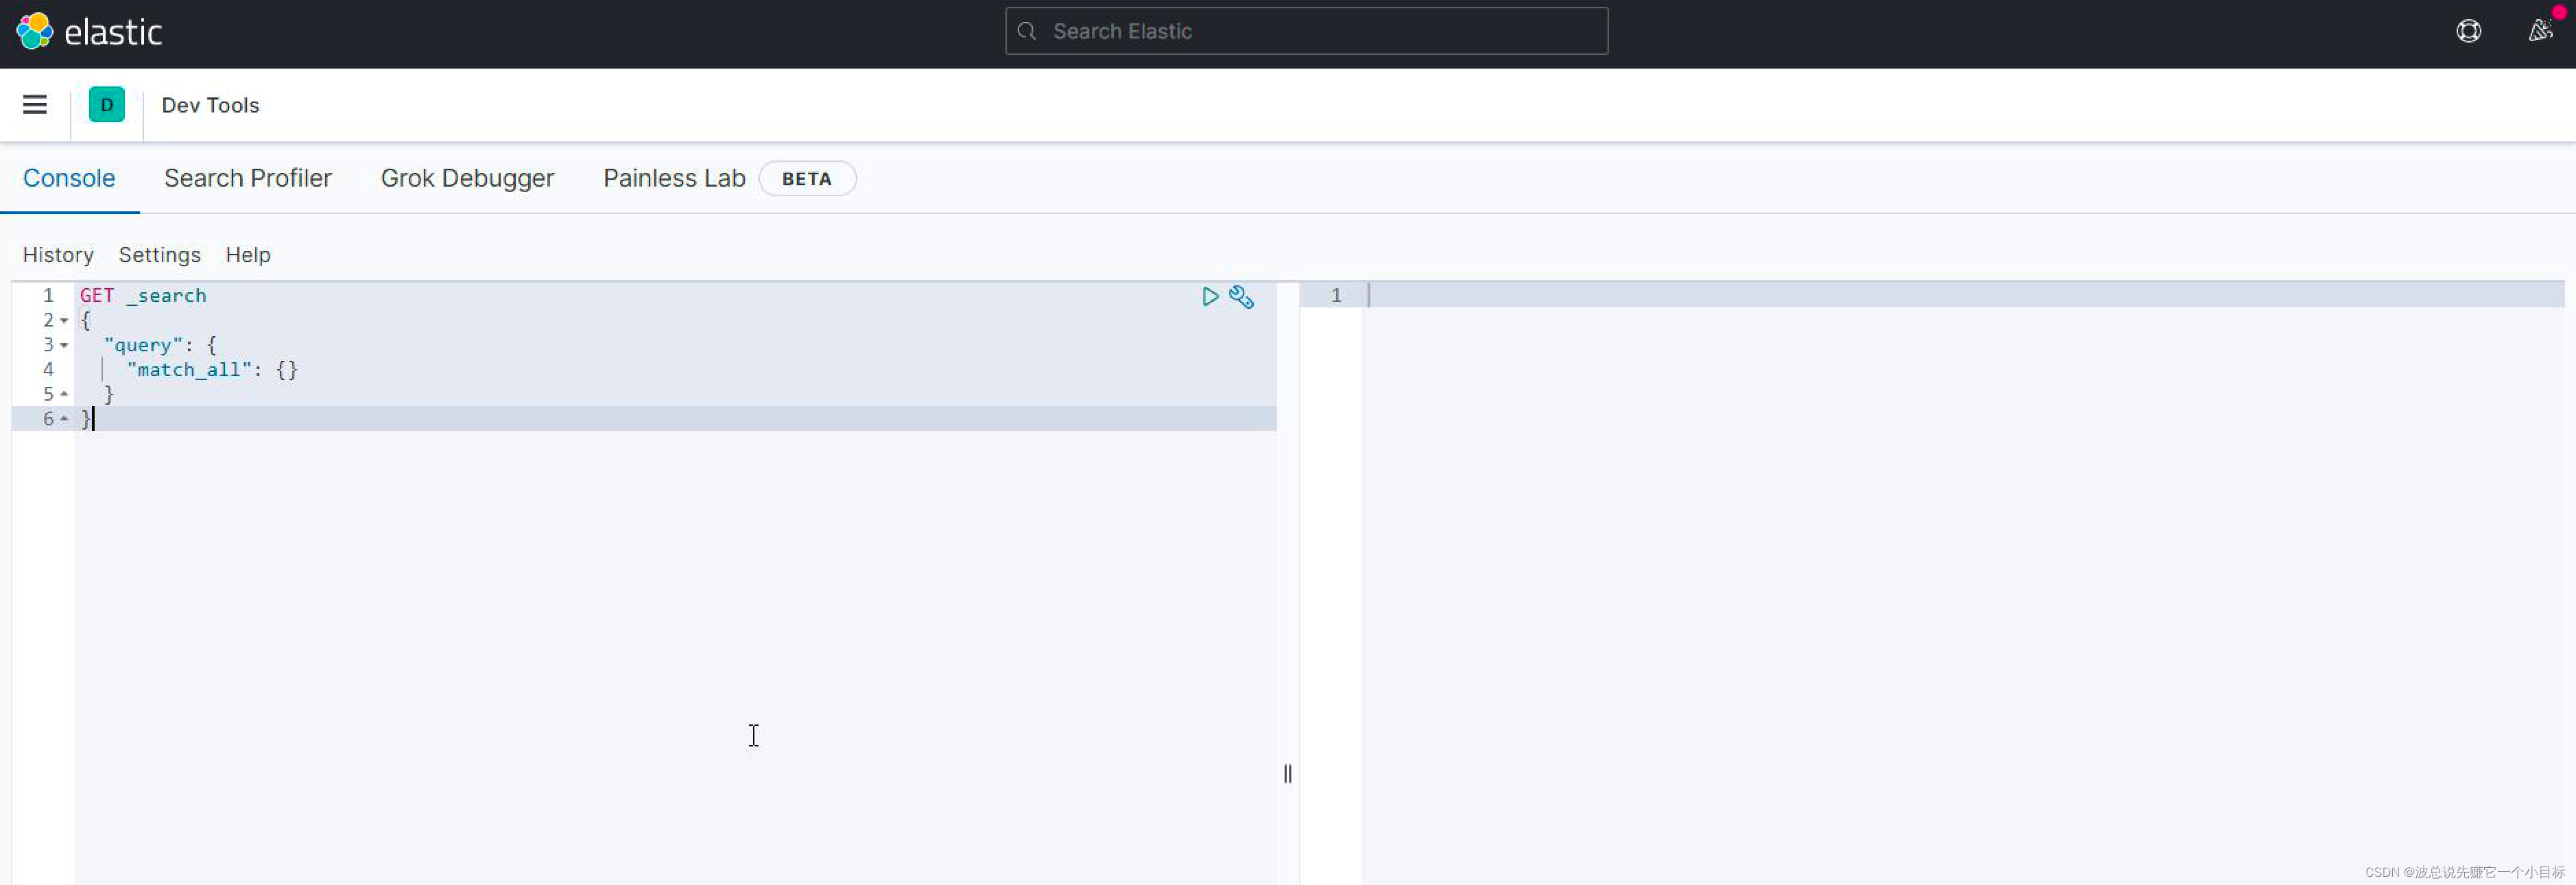Image resolution: width=2576 pixels, height=885 pixels.
Task: Open the Search Profiler tab
Action: (248, 178)
